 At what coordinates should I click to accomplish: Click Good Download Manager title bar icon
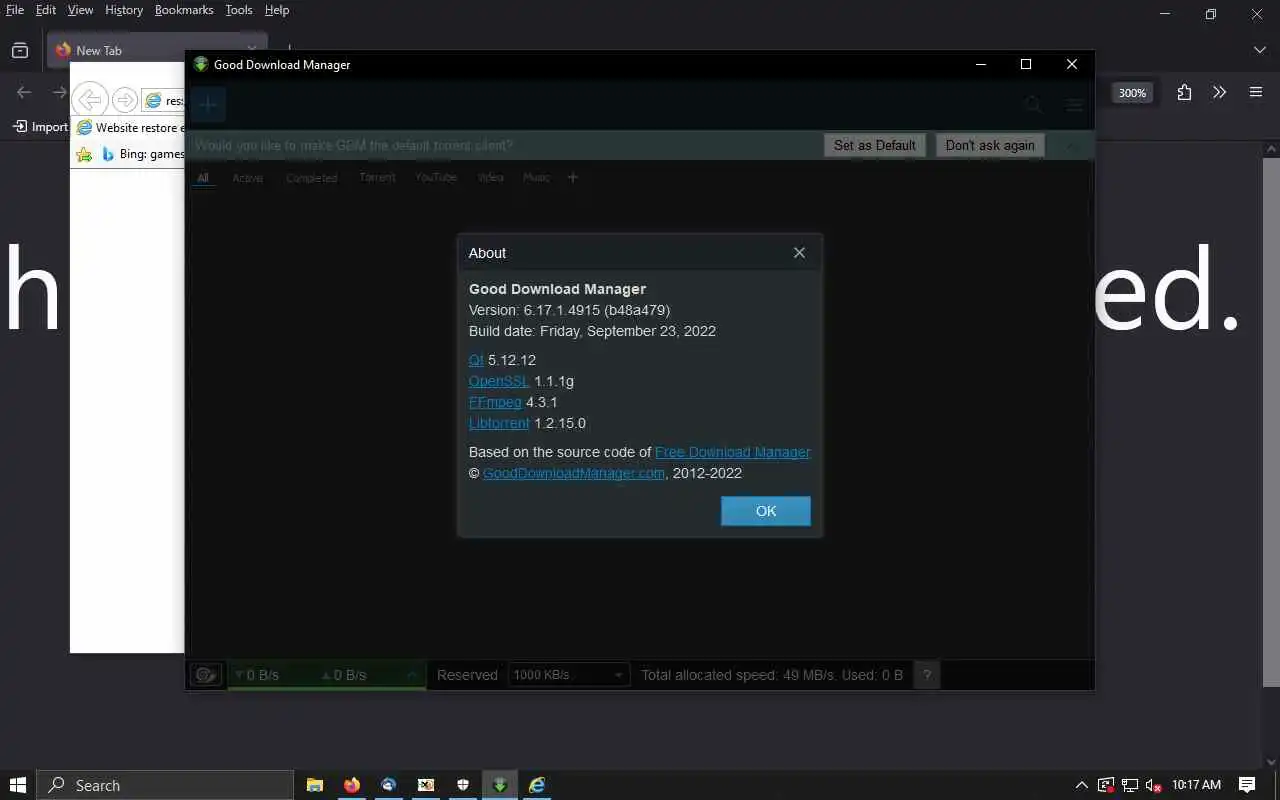(200, 64)
